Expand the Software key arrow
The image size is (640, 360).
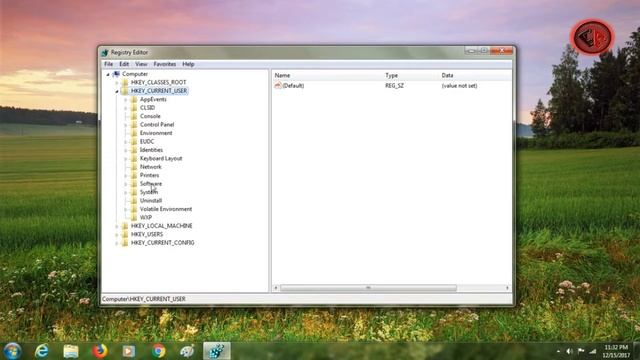pyautogui.click(x=126, y=184)
